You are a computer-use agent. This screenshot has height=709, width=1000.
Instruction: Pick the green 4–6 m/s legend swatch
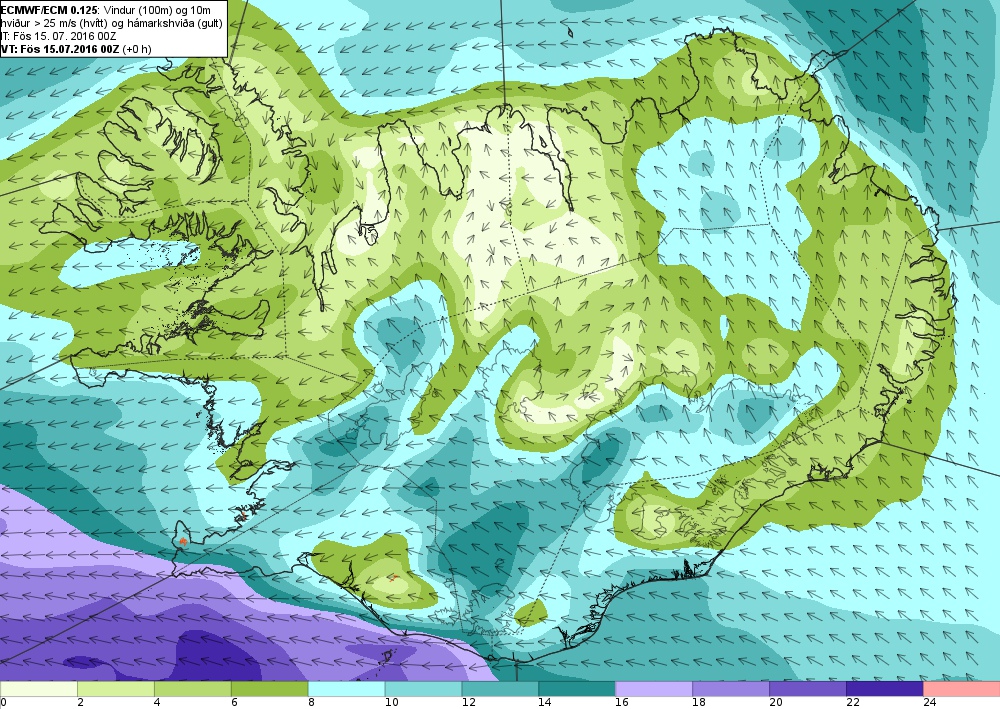pyautogui.click(x=193, y=689)
